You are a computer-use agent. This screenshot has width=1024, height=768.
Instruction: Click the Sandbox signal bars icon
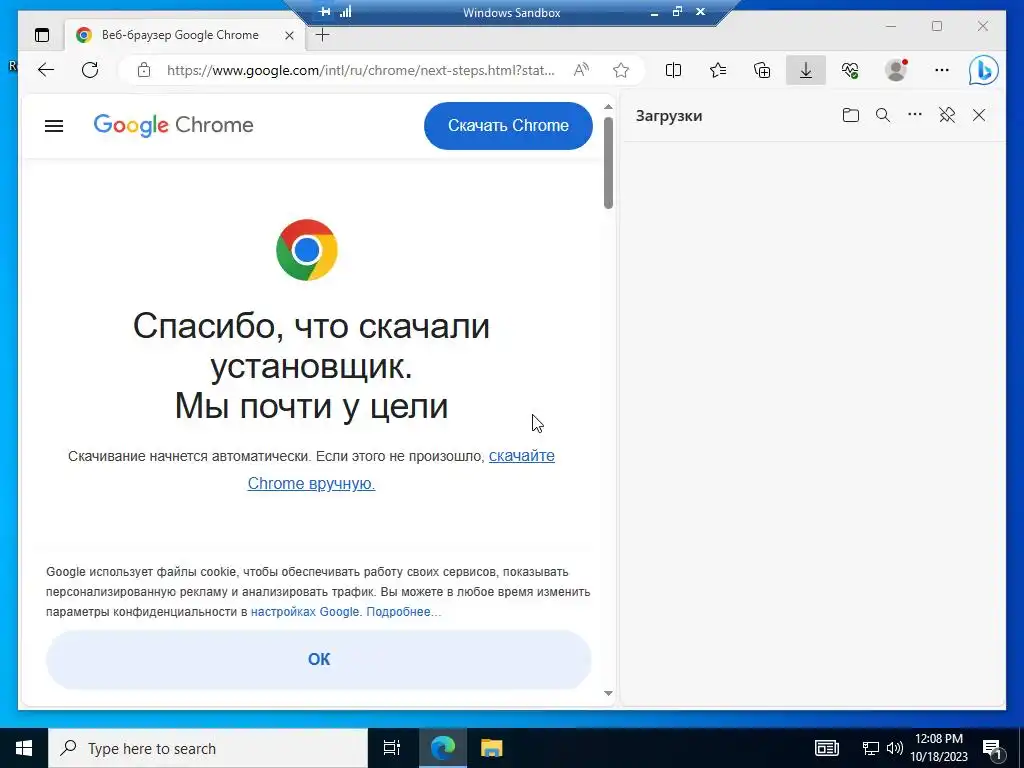[x=345, y=12]
